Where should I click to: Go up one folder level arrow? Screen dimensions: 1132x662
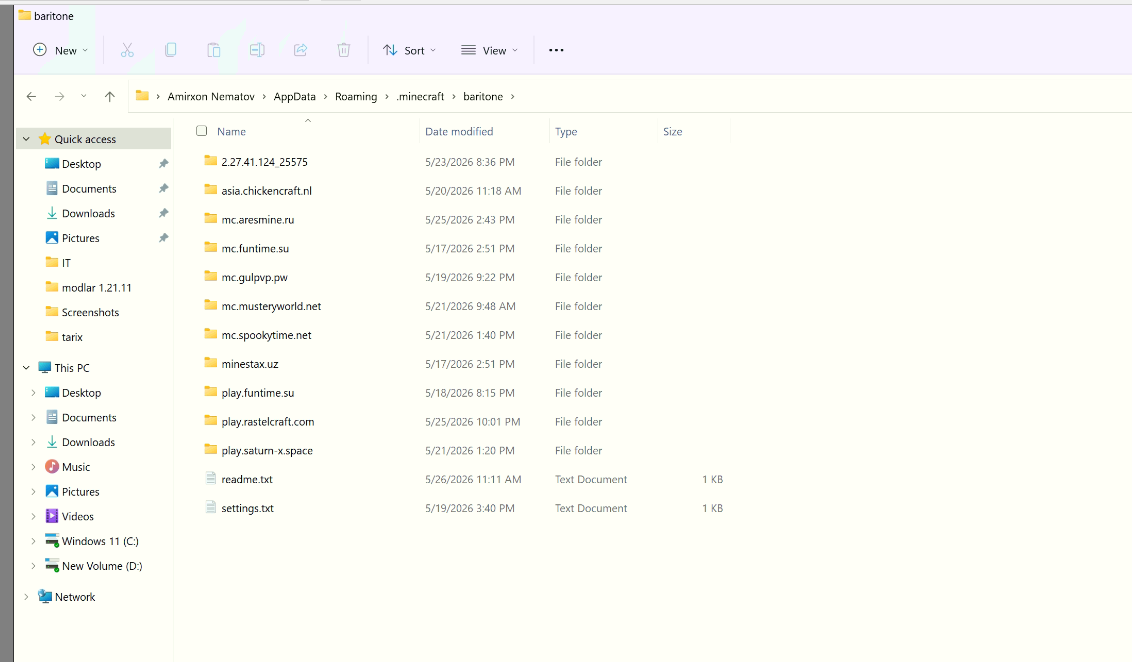(110, 96)
